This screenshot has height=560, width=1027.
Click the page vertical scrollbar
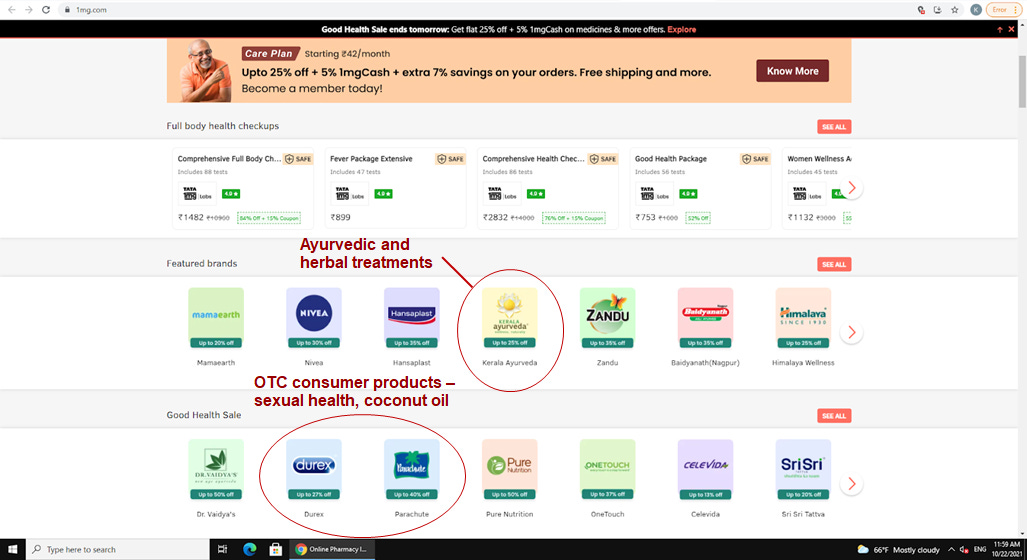pos(1022,82)
